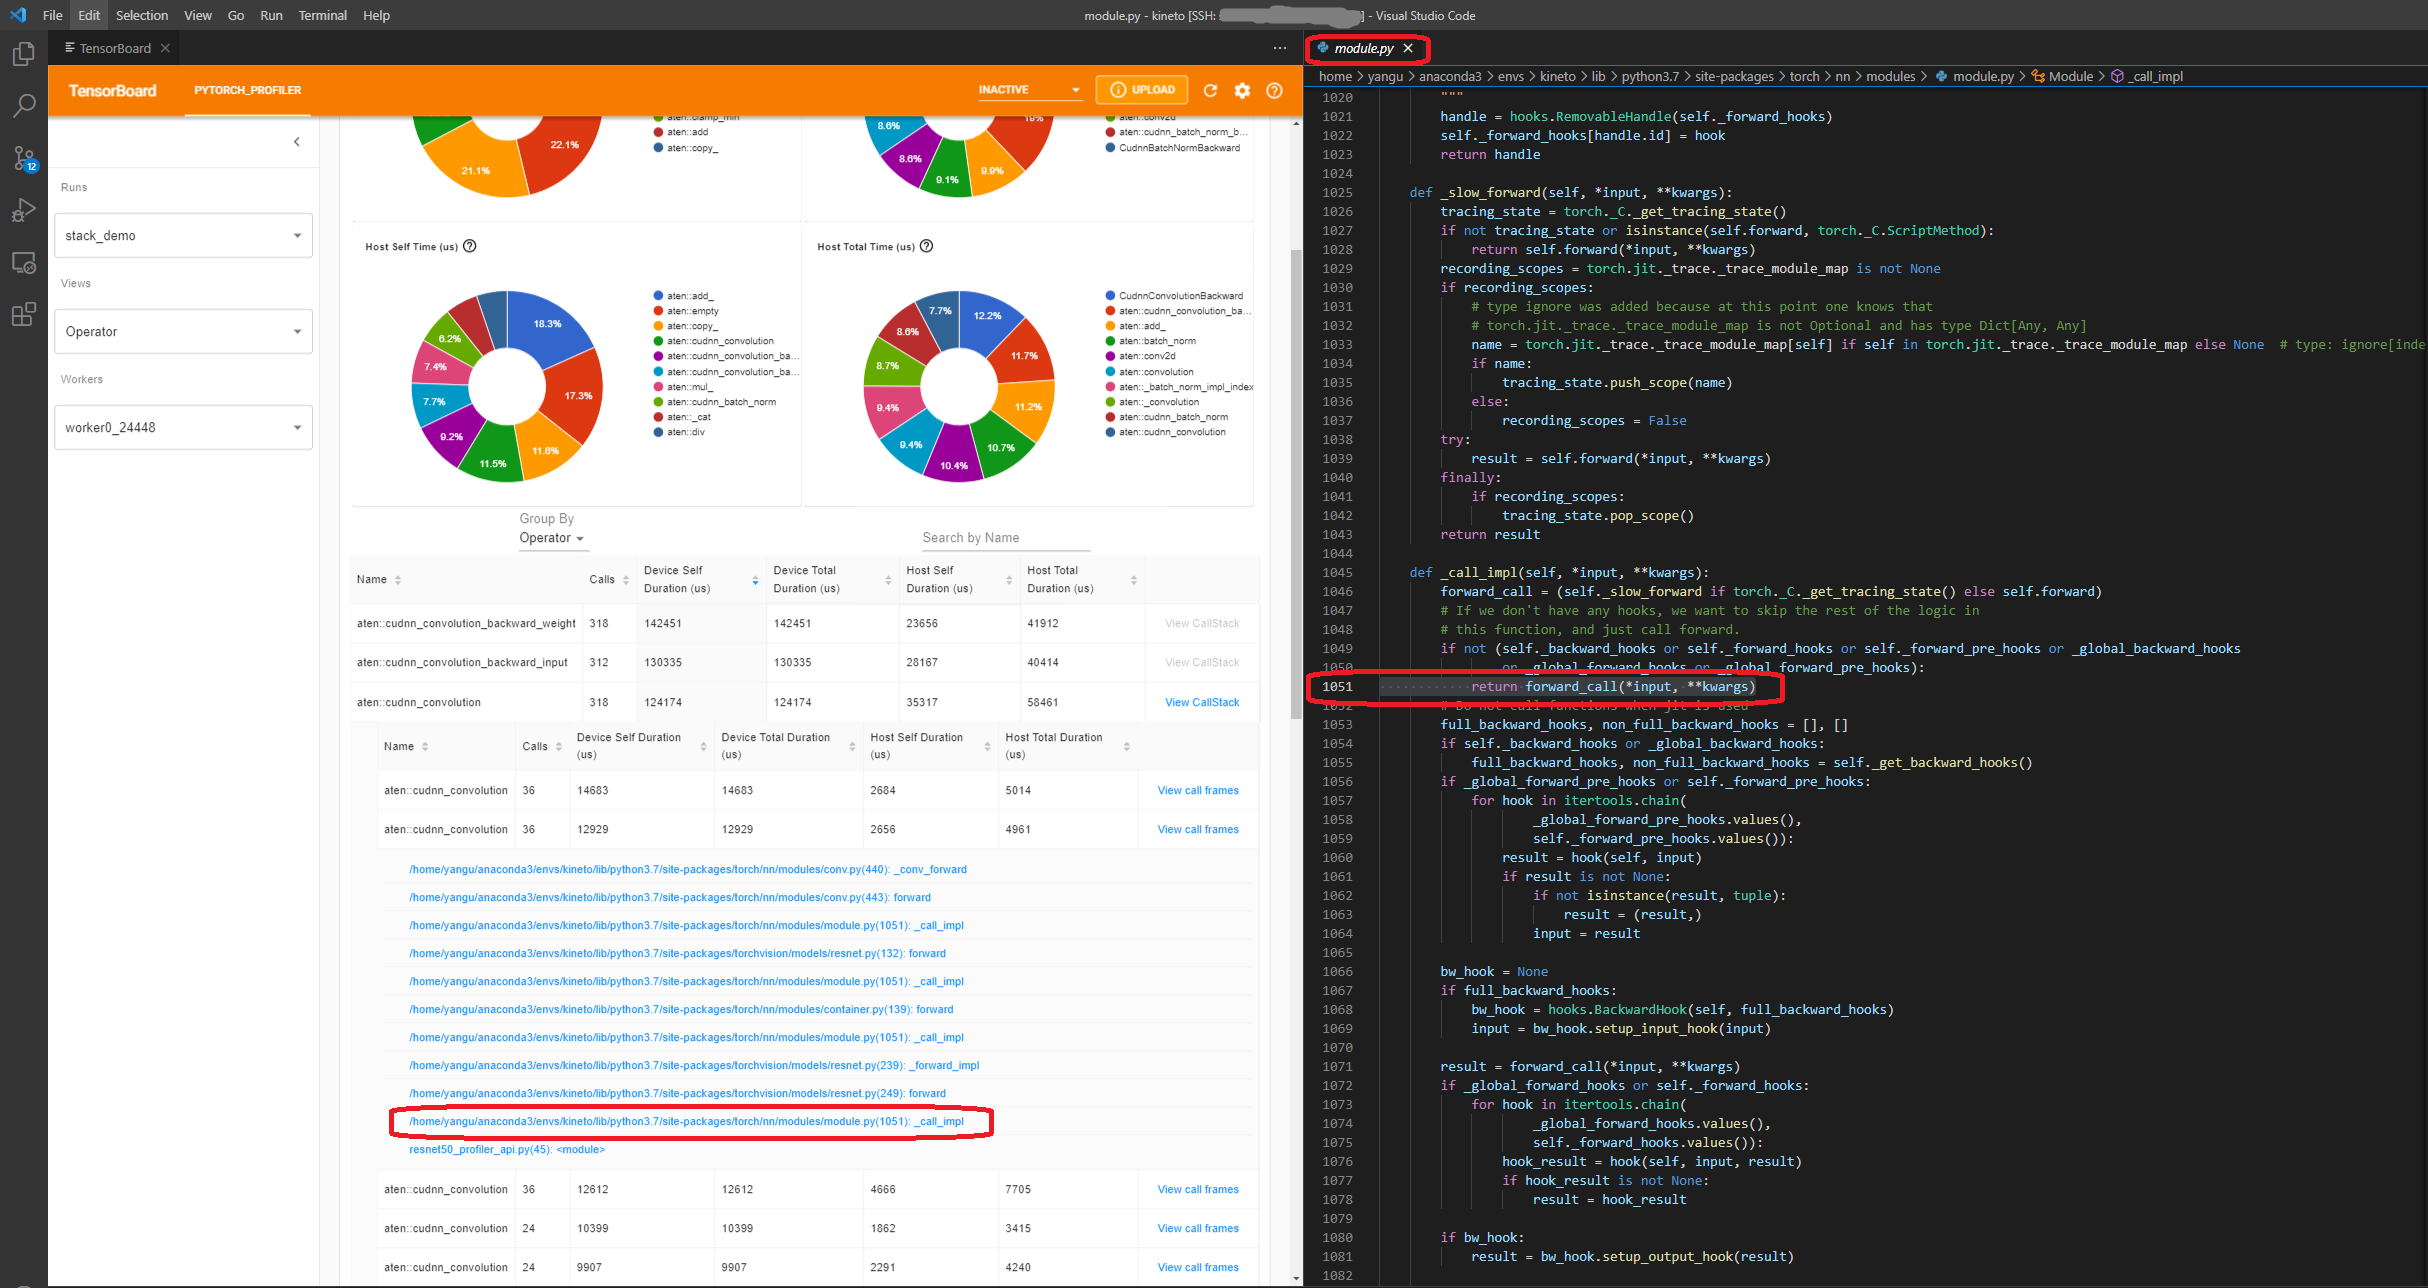Viewport: 2428px width, 1288px height.
Task: Click the collapse sidebar arrow icon
Action: (297, 141)
